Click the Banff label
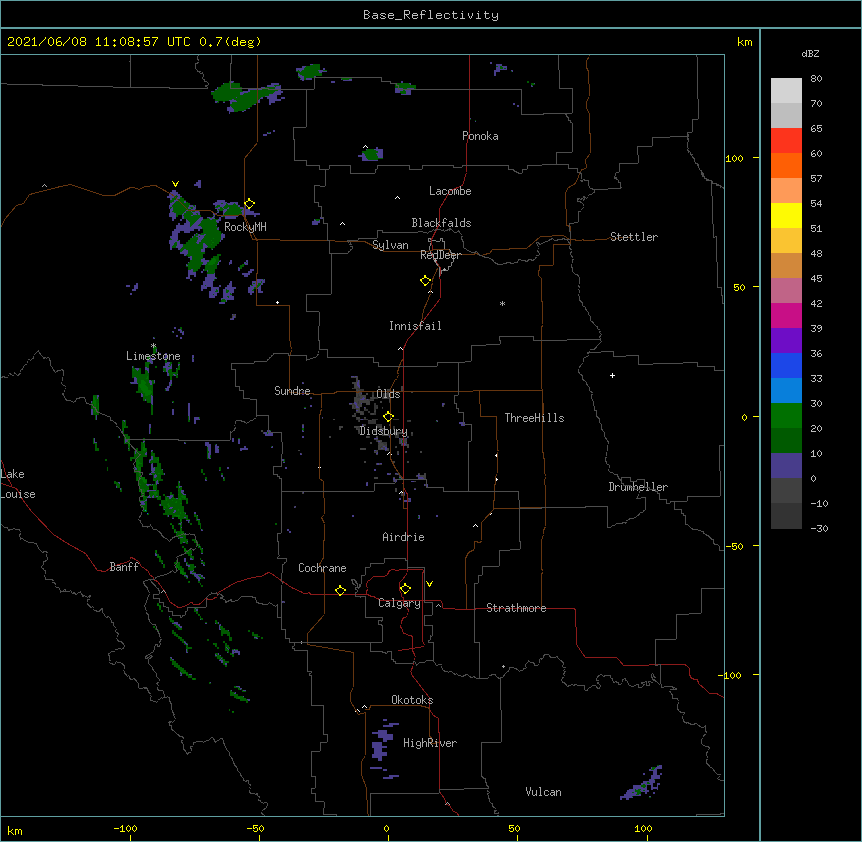 124,567
